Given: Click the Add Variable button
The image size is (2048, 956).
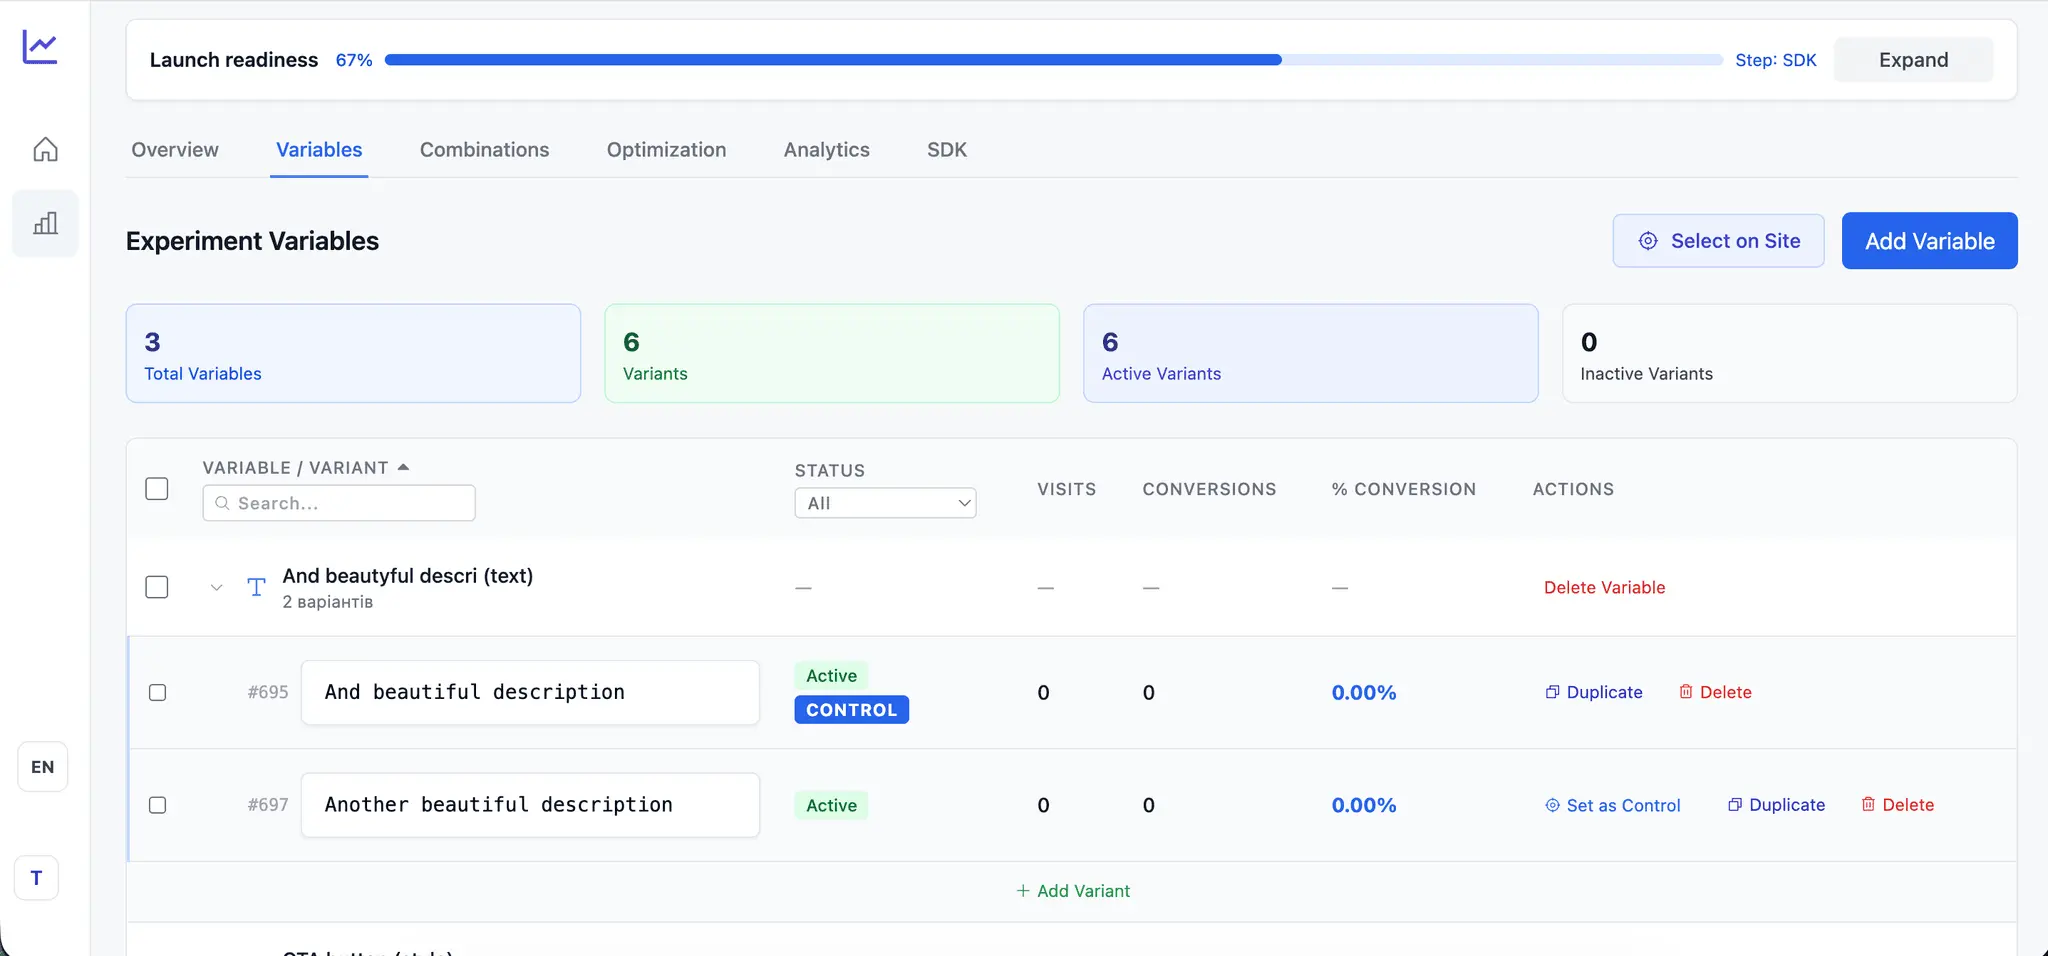Looking at the screenshot, I should pos(1929,241).
